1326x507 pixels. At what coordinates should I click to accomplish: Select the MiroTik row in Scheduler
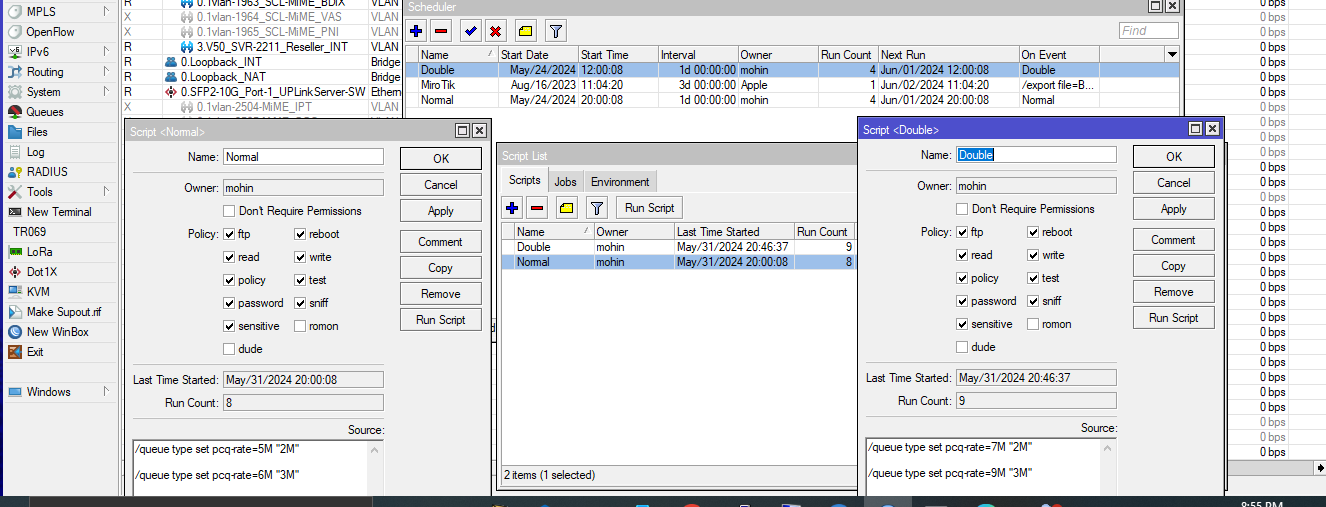pos(792,85)
